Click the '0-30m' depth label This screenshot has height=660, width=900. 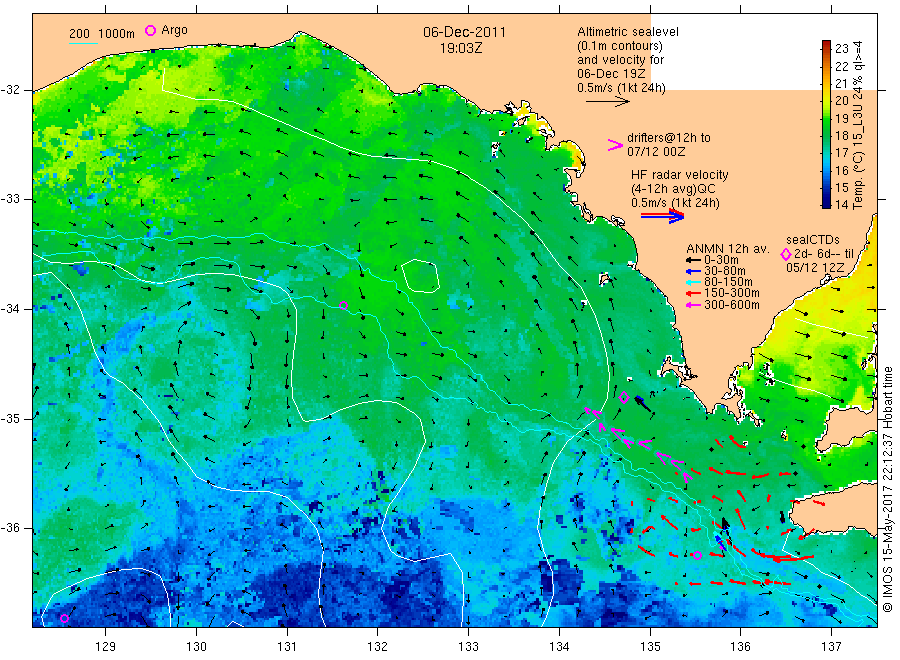pyautogui.click(x=721, y=260)
